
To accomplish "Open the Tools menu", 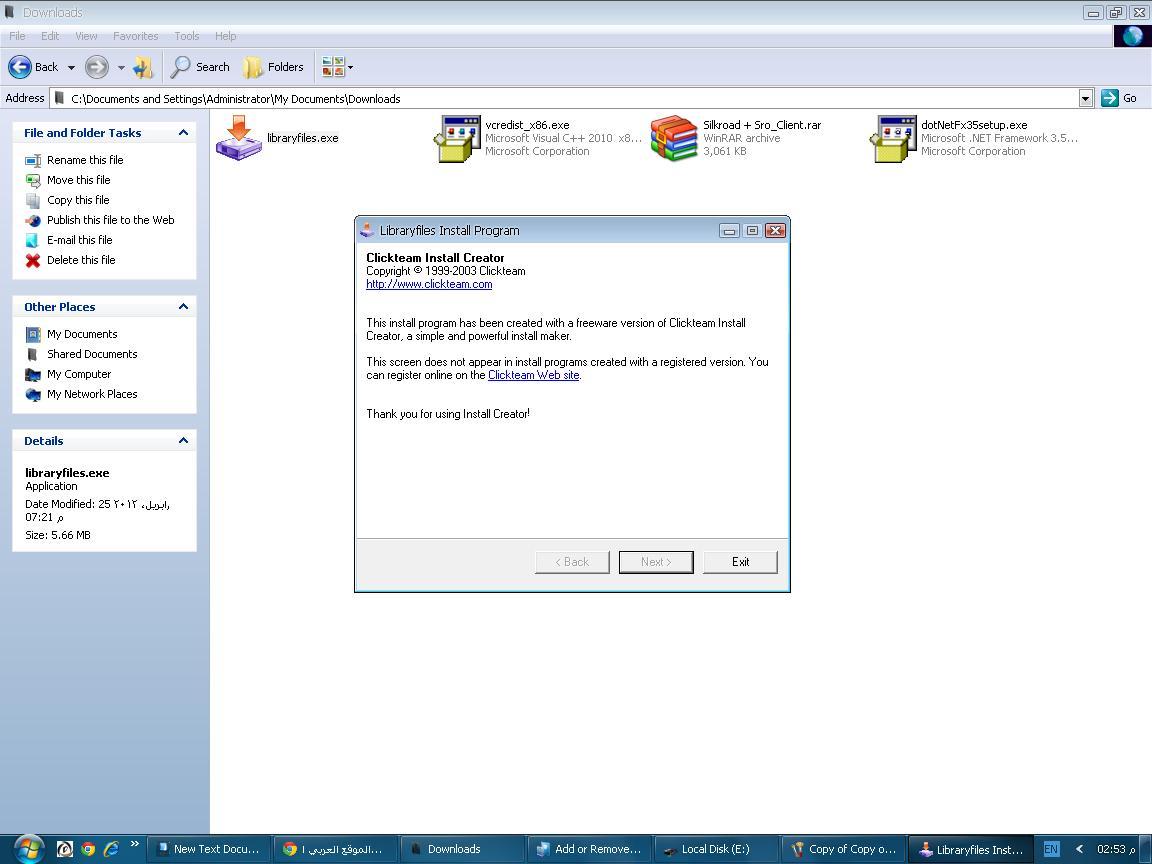I will pos(186,36).
